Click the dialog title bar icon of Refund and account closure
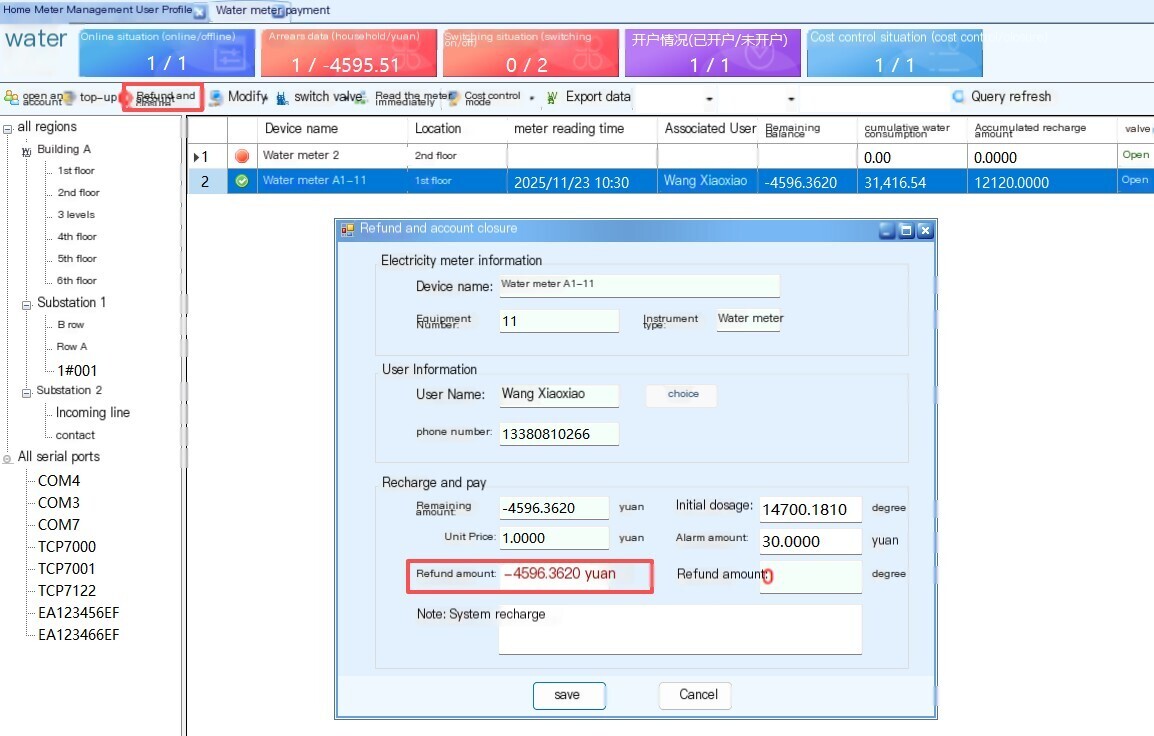Viewport: 1154px width, 736px height. click(x=347, y=230)
